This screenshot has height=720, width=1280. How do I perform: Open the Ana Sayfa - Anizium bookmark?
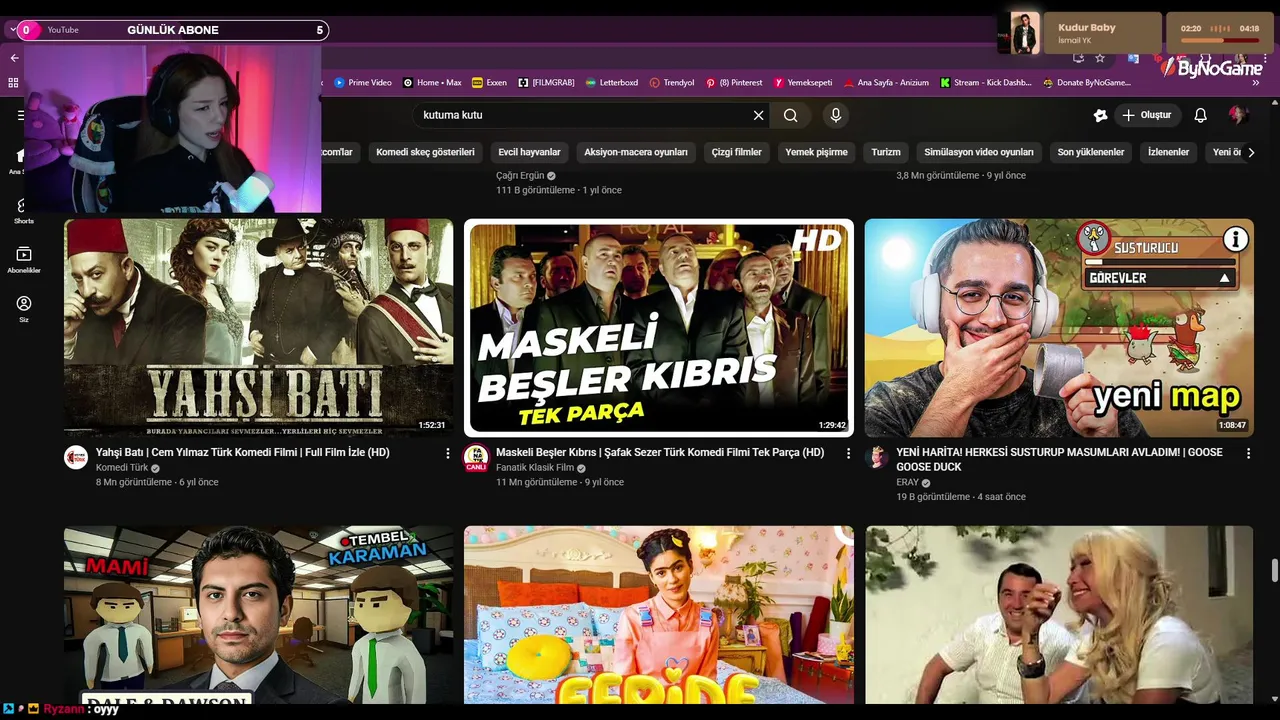click(886, 83)
